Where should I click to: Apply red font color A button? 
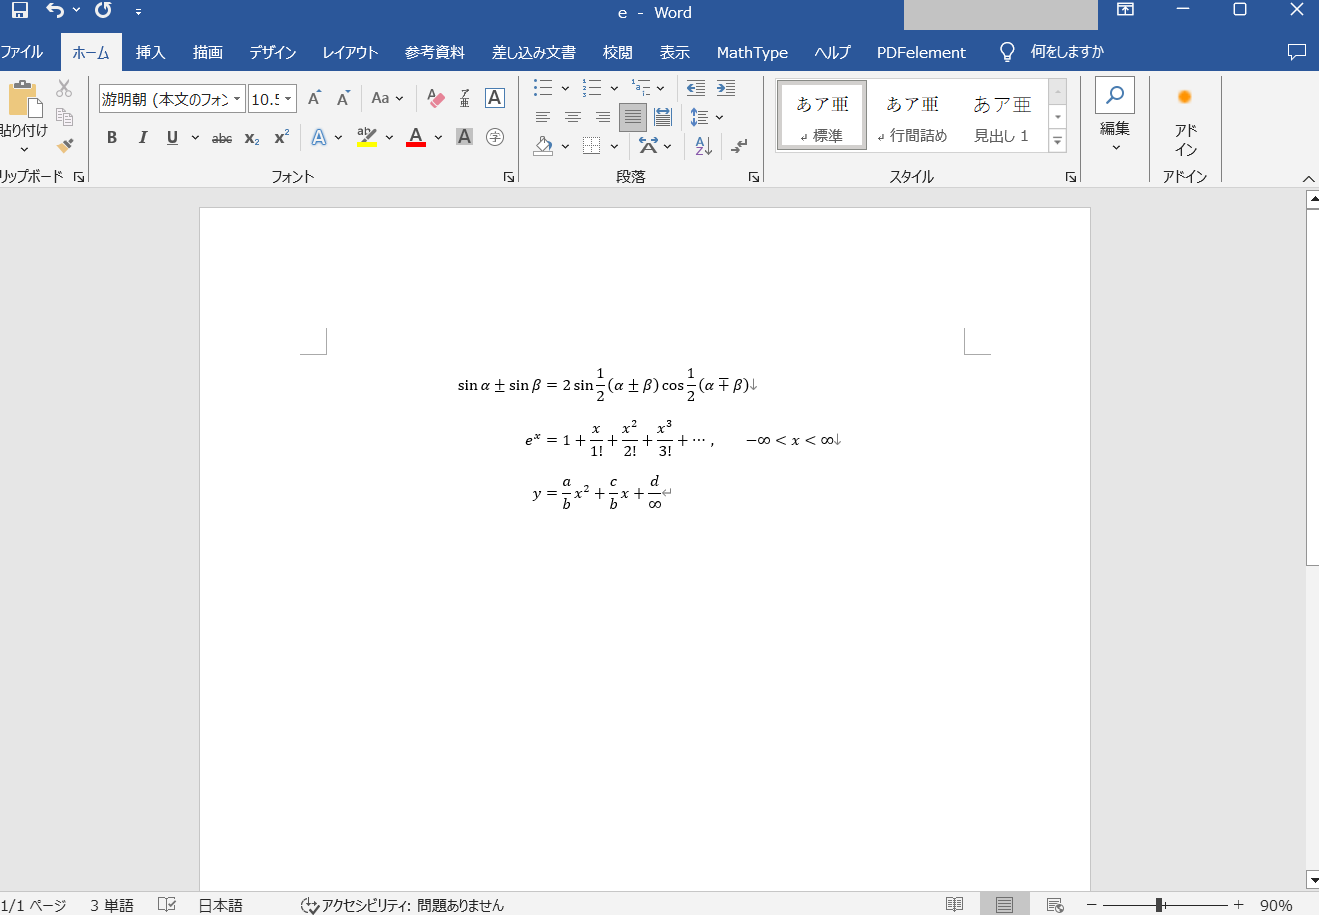416,137
